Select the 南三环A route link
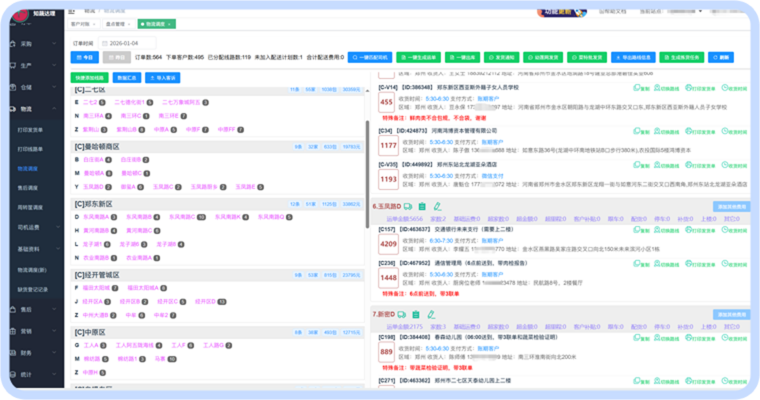This screenshot has height=400, width=760. pos(94,115)
